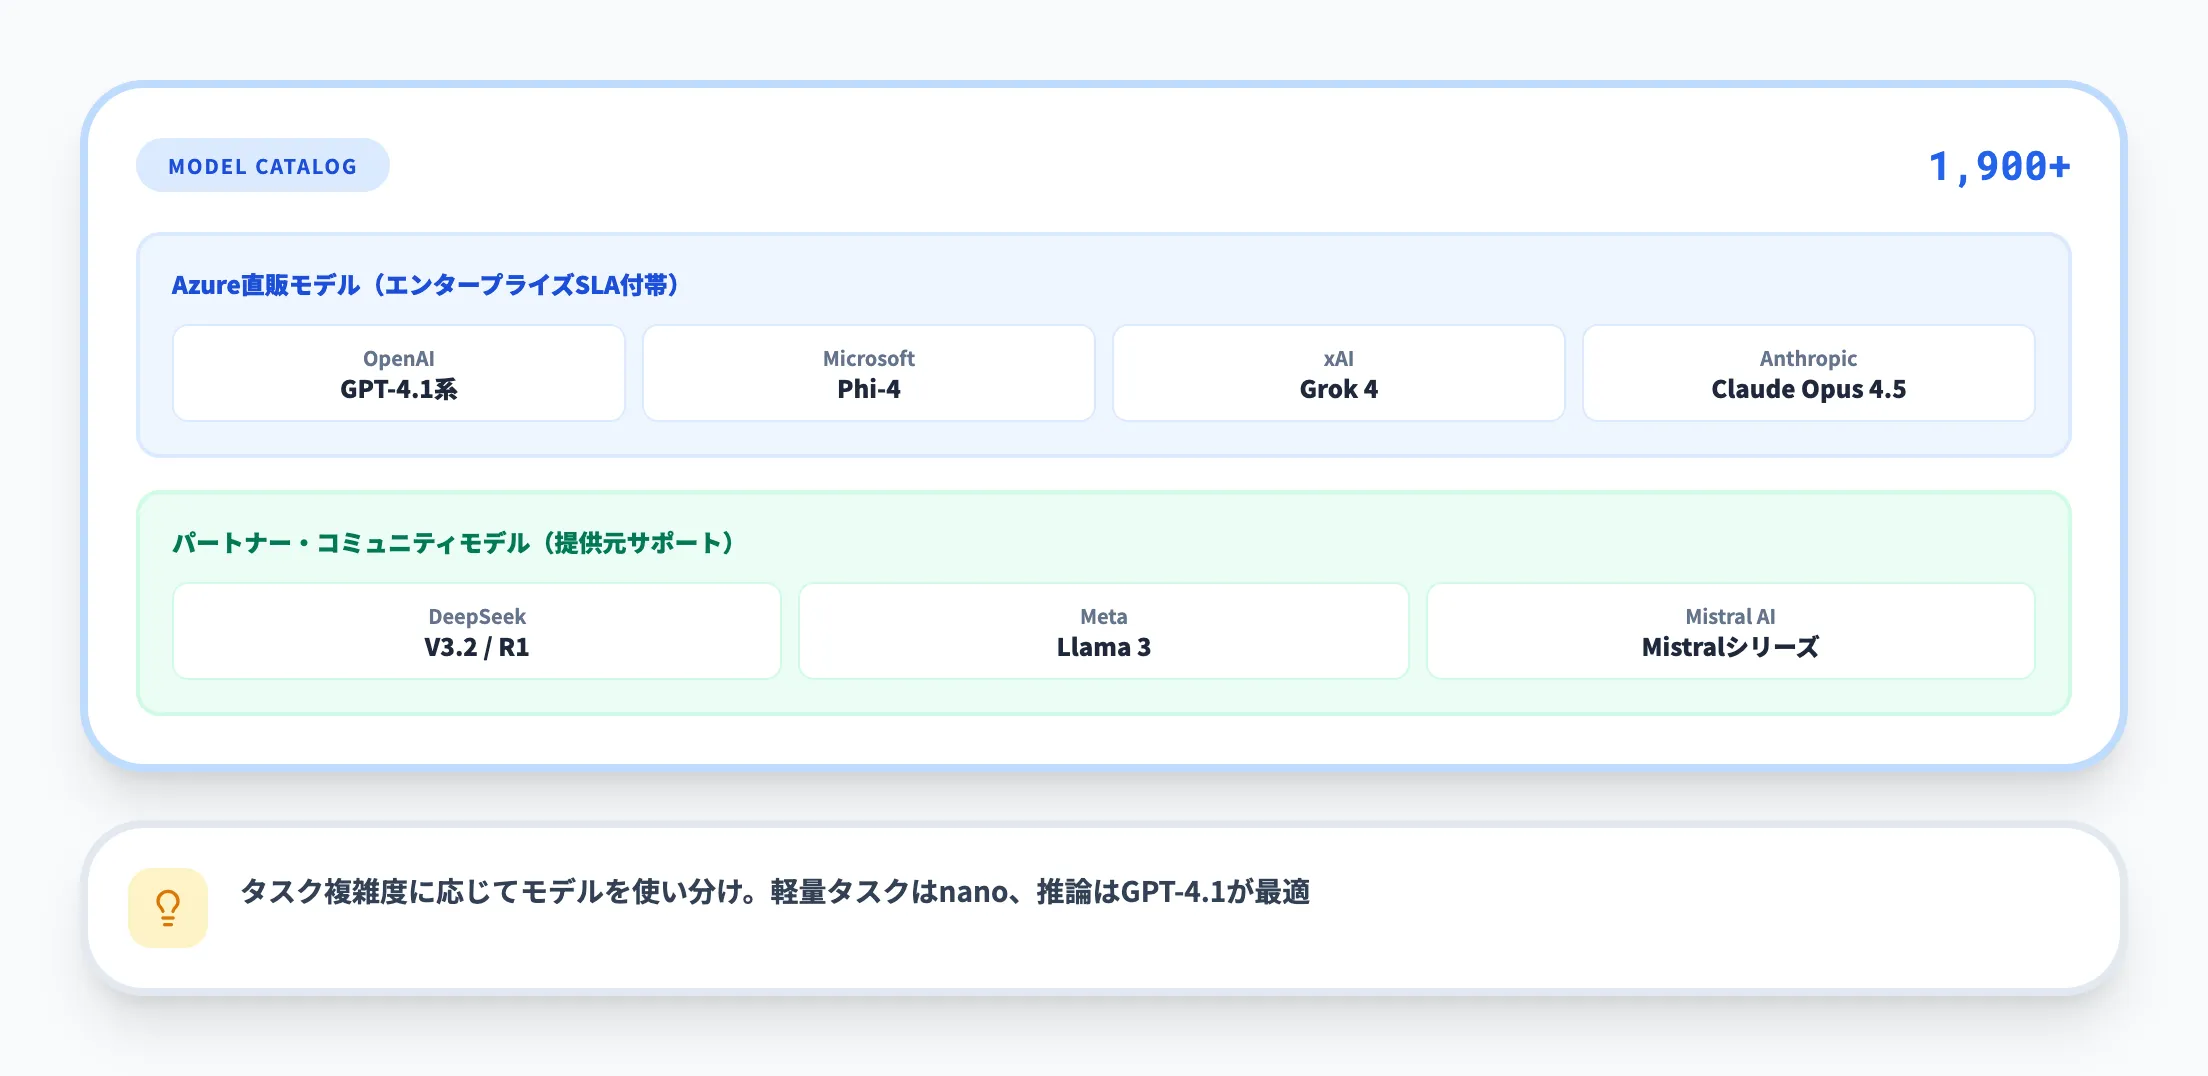This screenshot has height=1076, width=2208.
Task: Choose the Grok 4 model name
Action: pyautogui.click(x=1338, y=389)
